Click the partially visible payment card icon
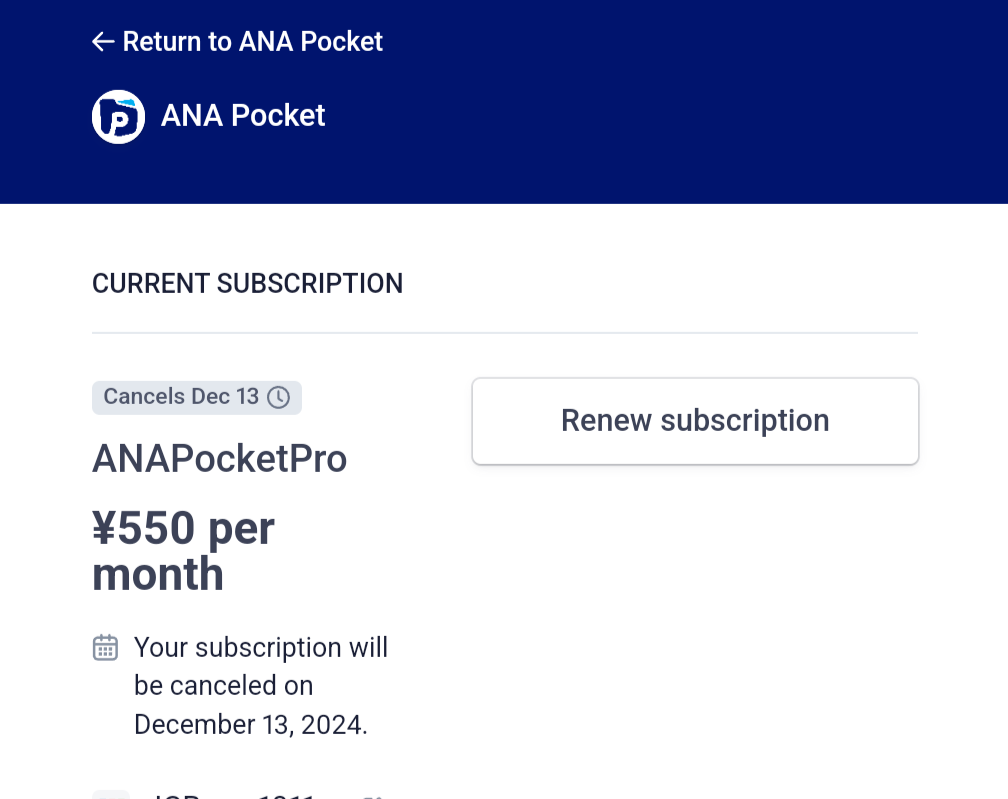1008x799 pixels. (x=111, y=795)
